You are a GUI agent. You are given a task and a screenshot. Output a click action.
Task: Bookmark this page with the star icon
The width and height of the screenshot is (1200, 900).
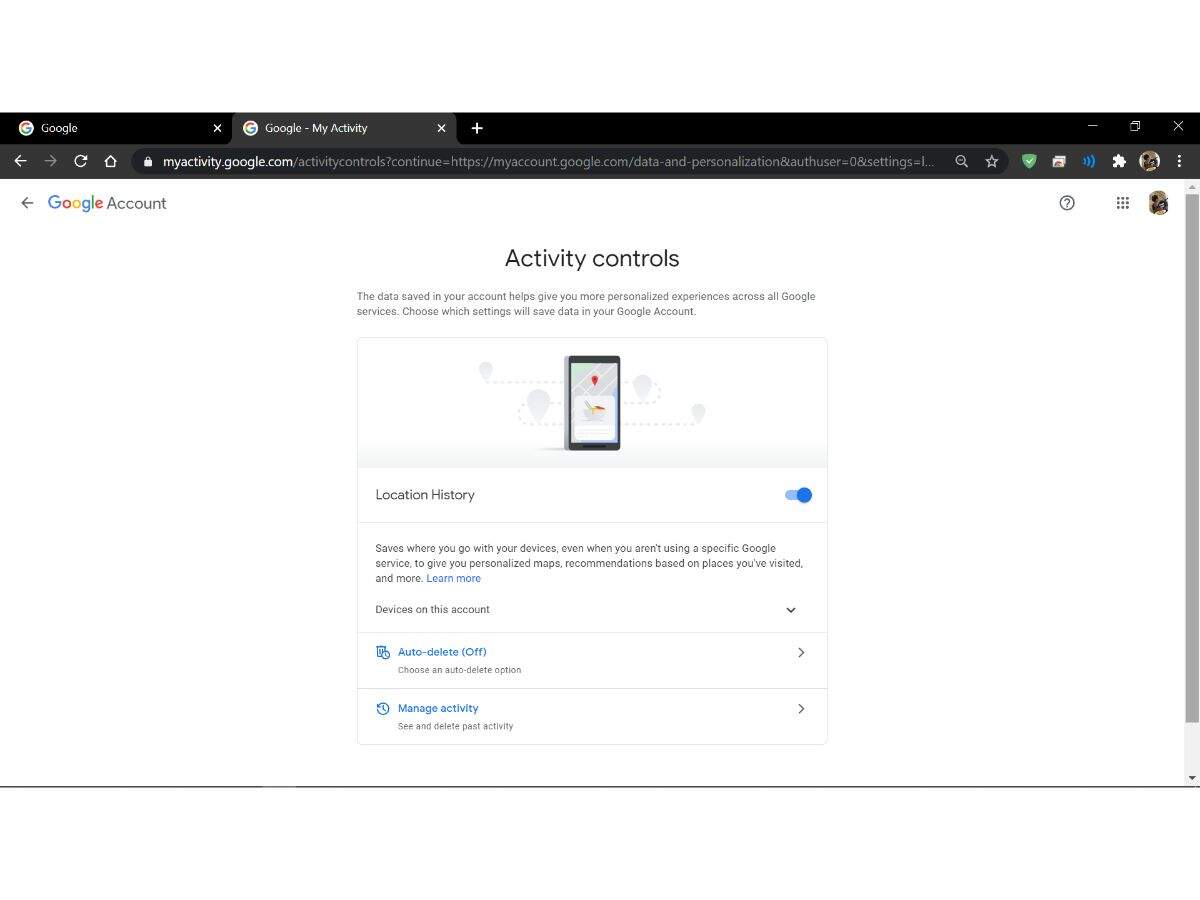(991, 161)
